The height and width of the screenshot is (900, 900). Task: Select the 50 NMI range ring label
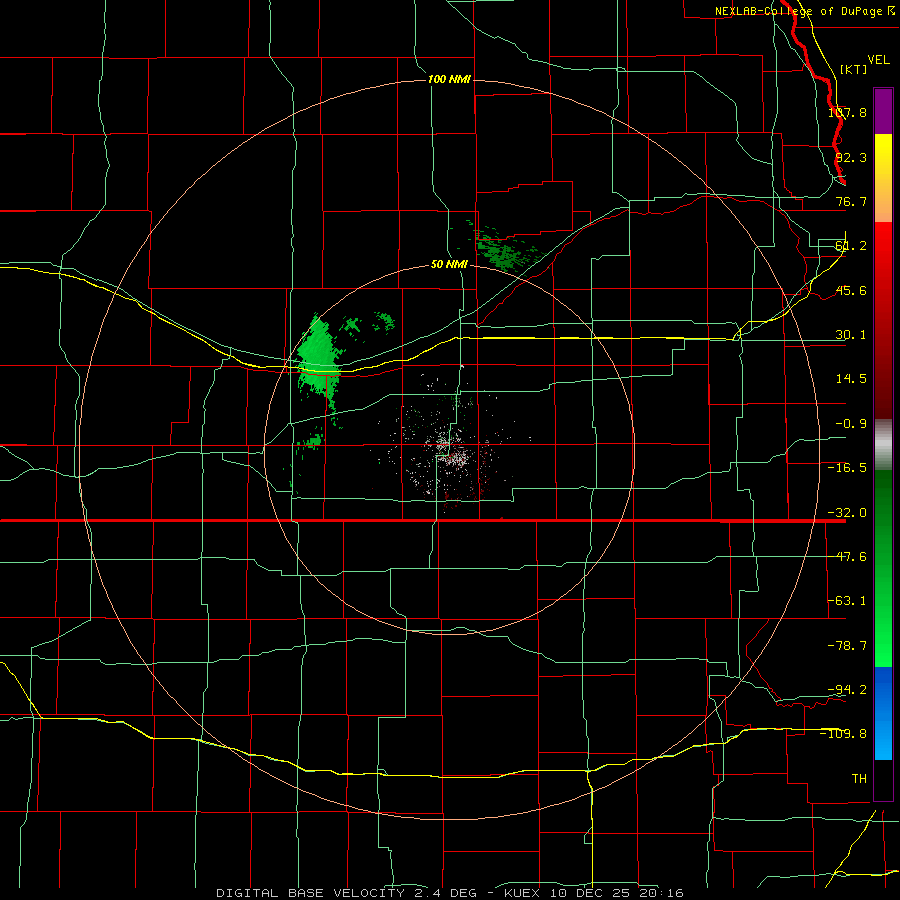pyautogui.click(x=449, y=264)
